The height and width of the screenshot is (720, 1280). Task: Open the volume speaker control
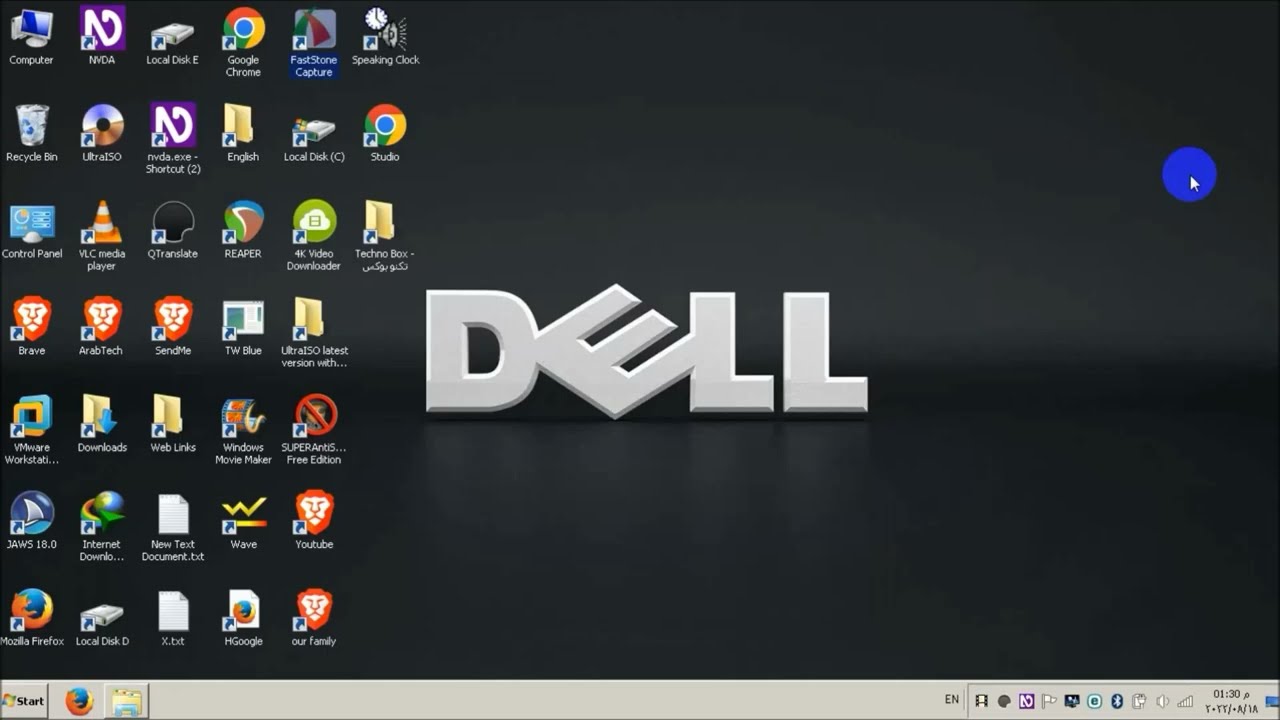[1162, 701]
